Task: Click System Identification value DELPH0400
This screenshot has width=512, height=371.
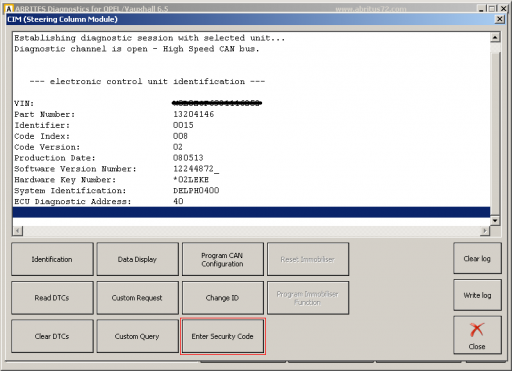Action: point(196,190)
